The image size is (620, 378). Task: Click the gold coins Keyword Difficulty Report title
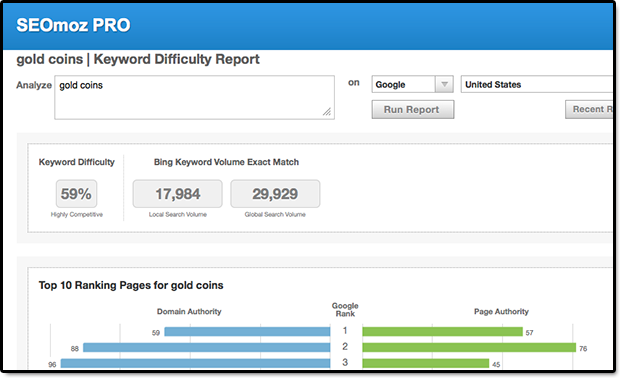pyautogui.click(x=138, y=59)
